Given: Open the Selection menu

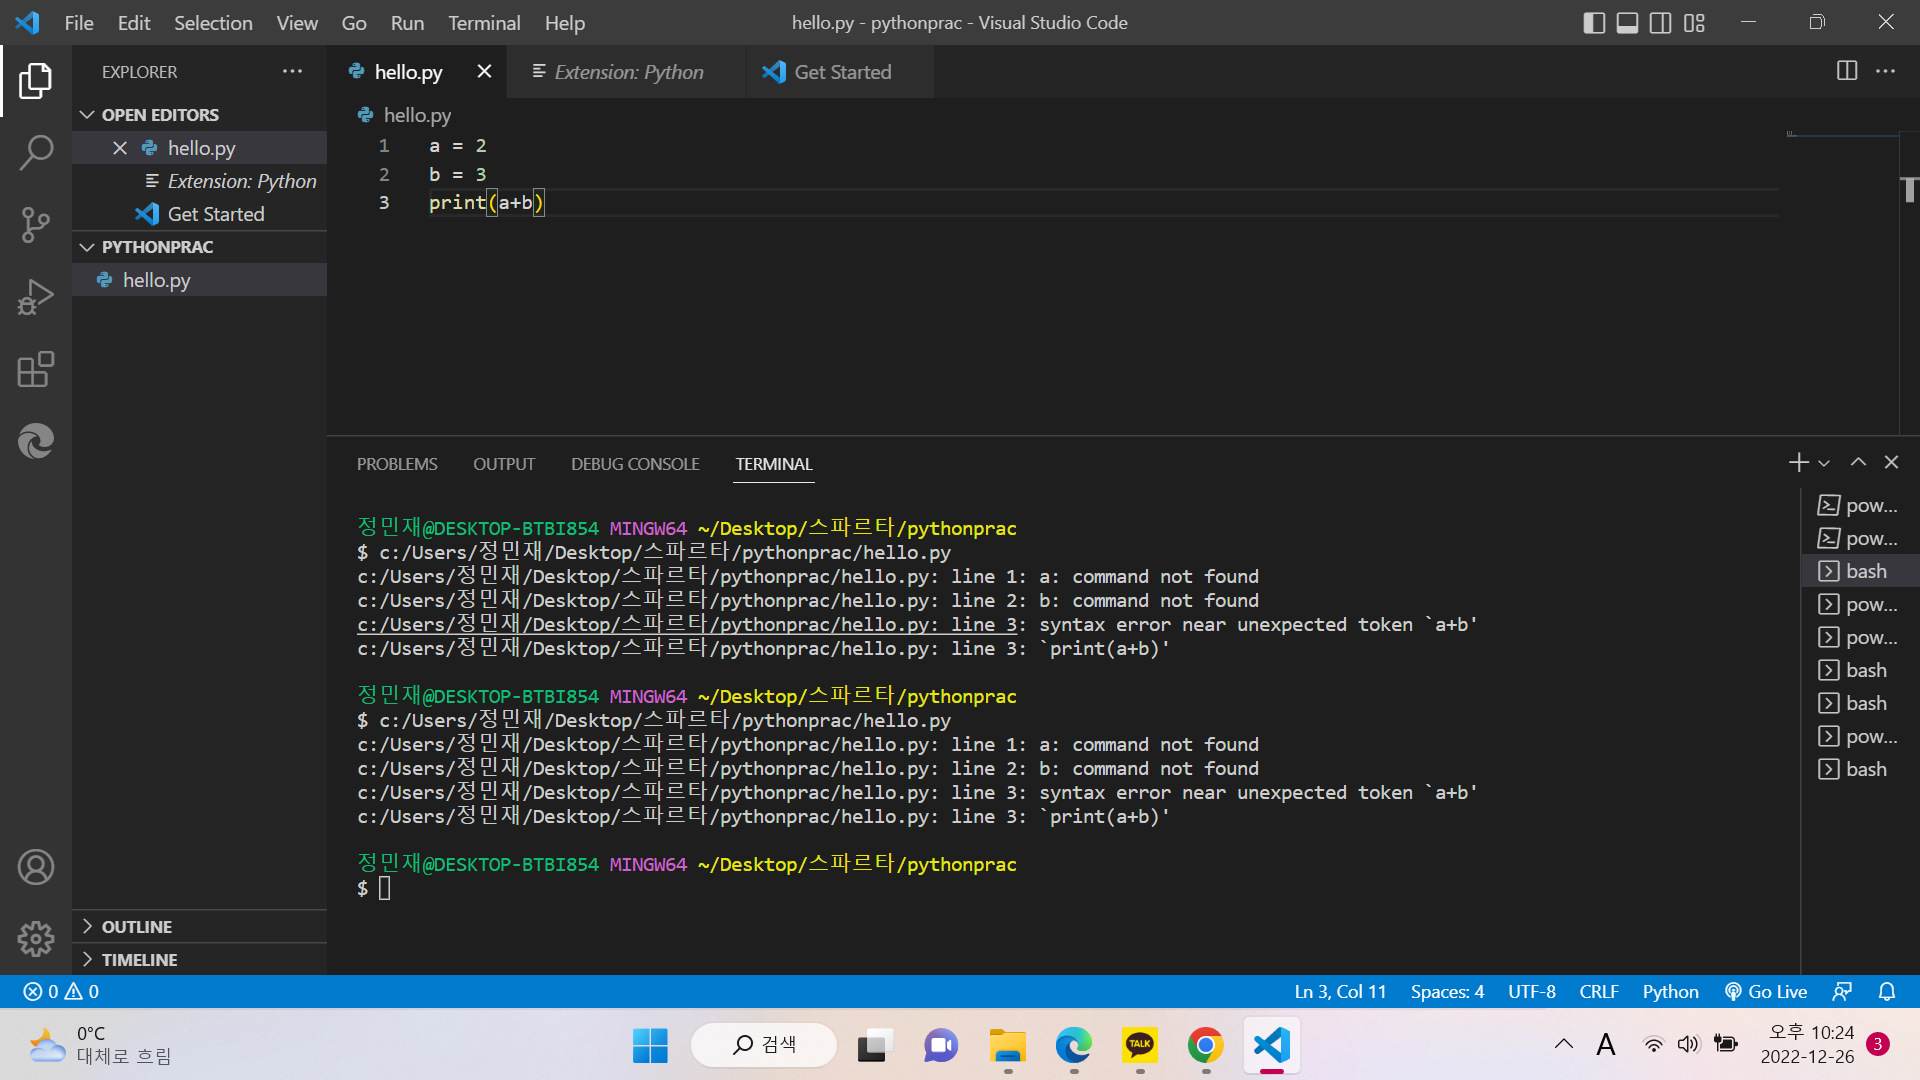Looking at the screenshot, I should (213, 23).
